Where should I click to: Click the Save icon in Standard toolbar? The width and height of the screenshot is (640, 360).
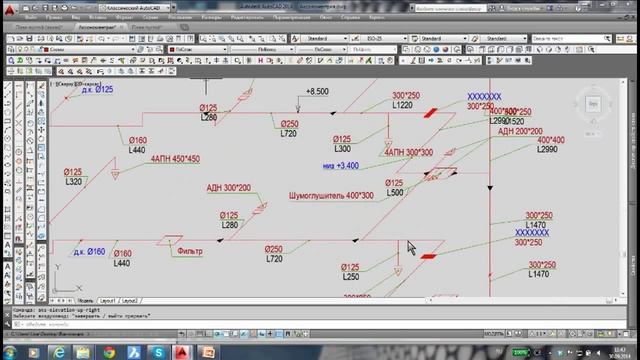29,38
